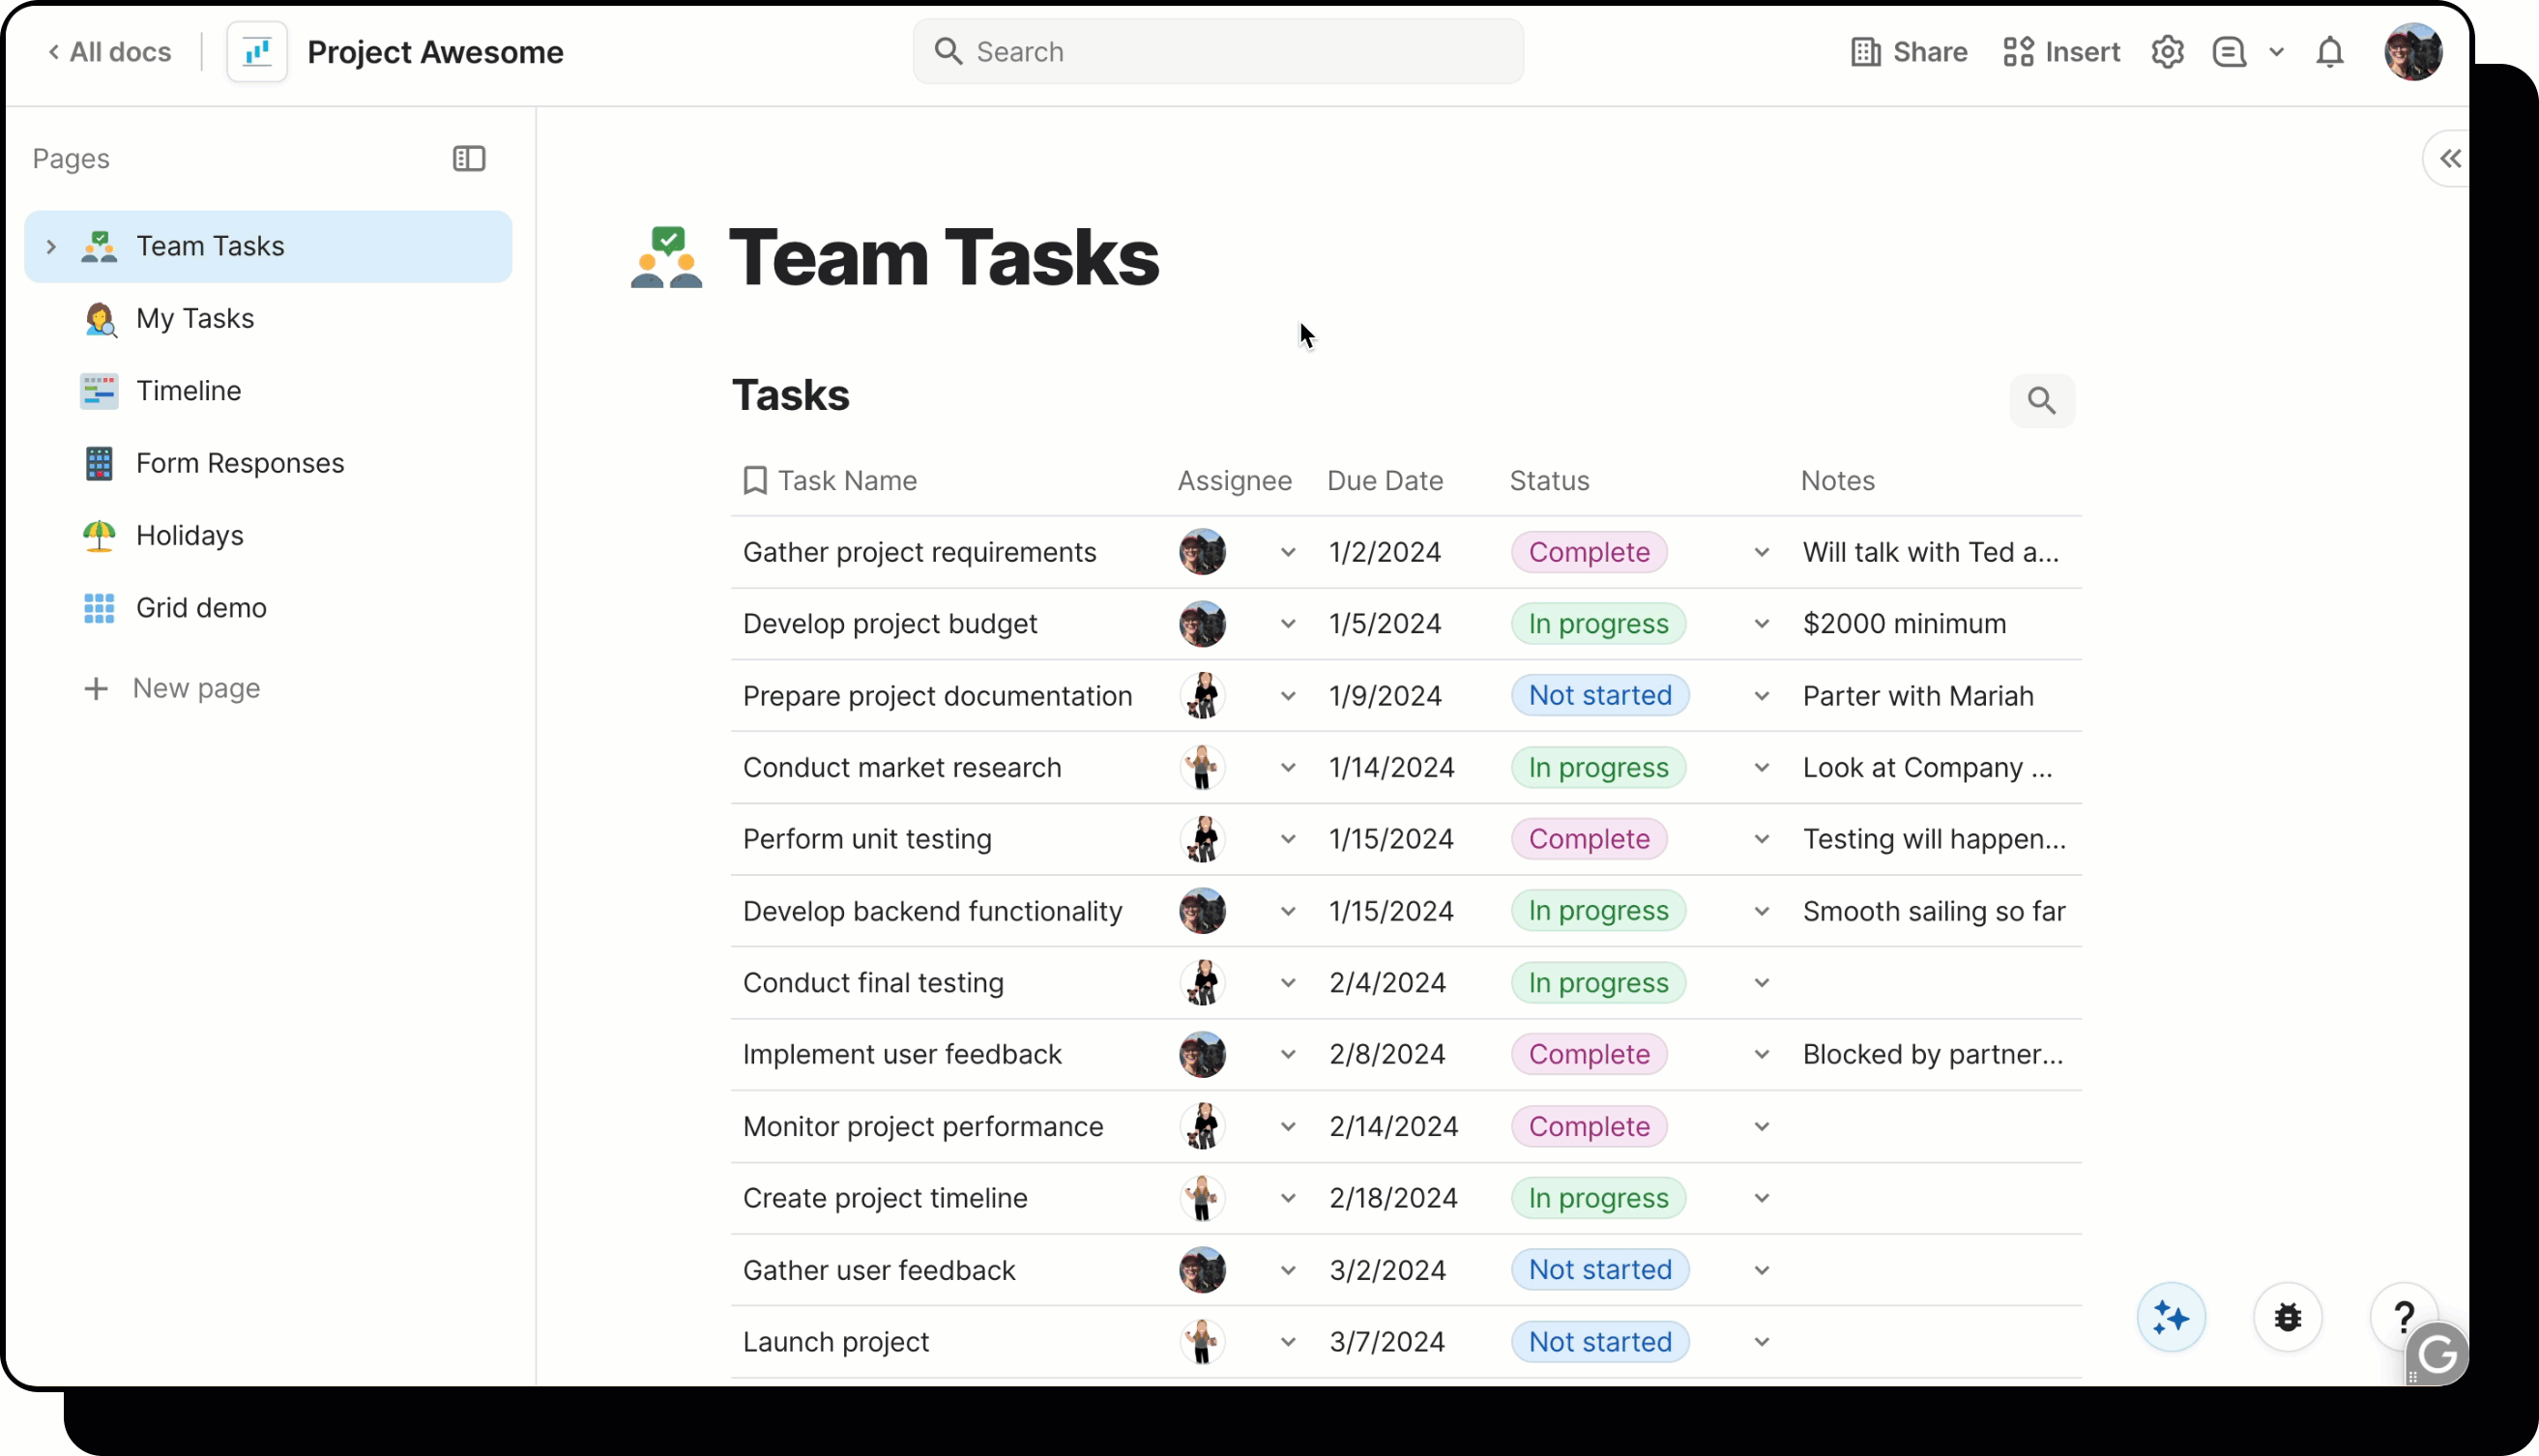Click the Team Tasks page title icon
2539x1456 pixels.
click(667, 258)
